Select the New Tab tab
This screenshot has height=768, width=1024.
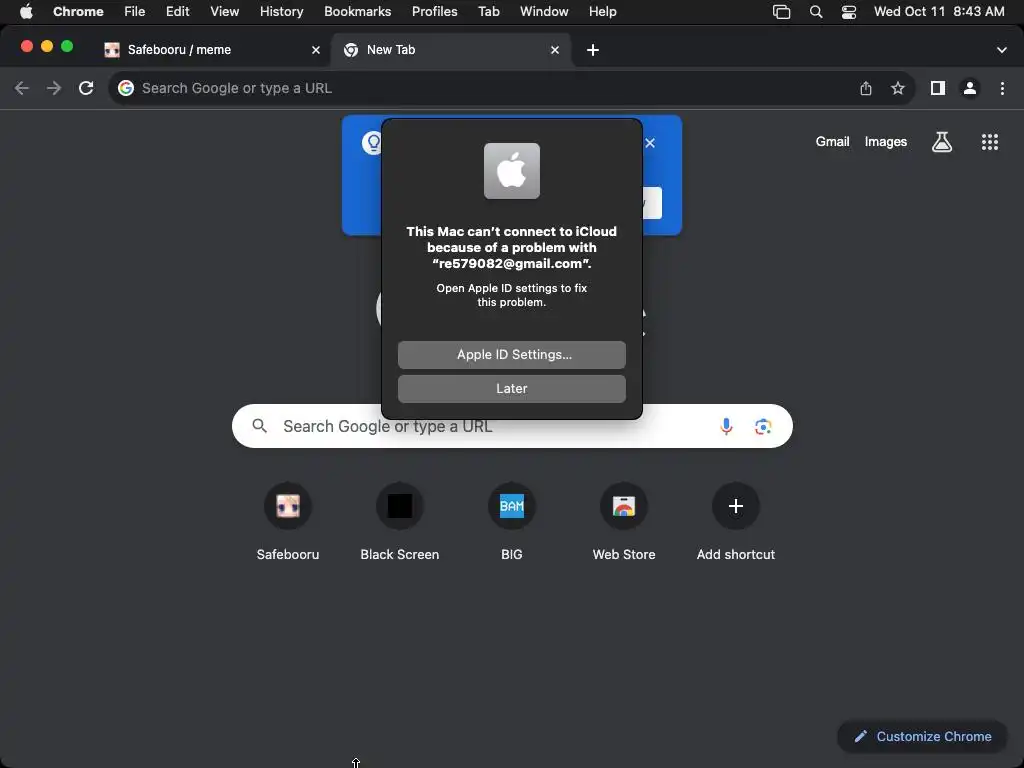point(451,50)
